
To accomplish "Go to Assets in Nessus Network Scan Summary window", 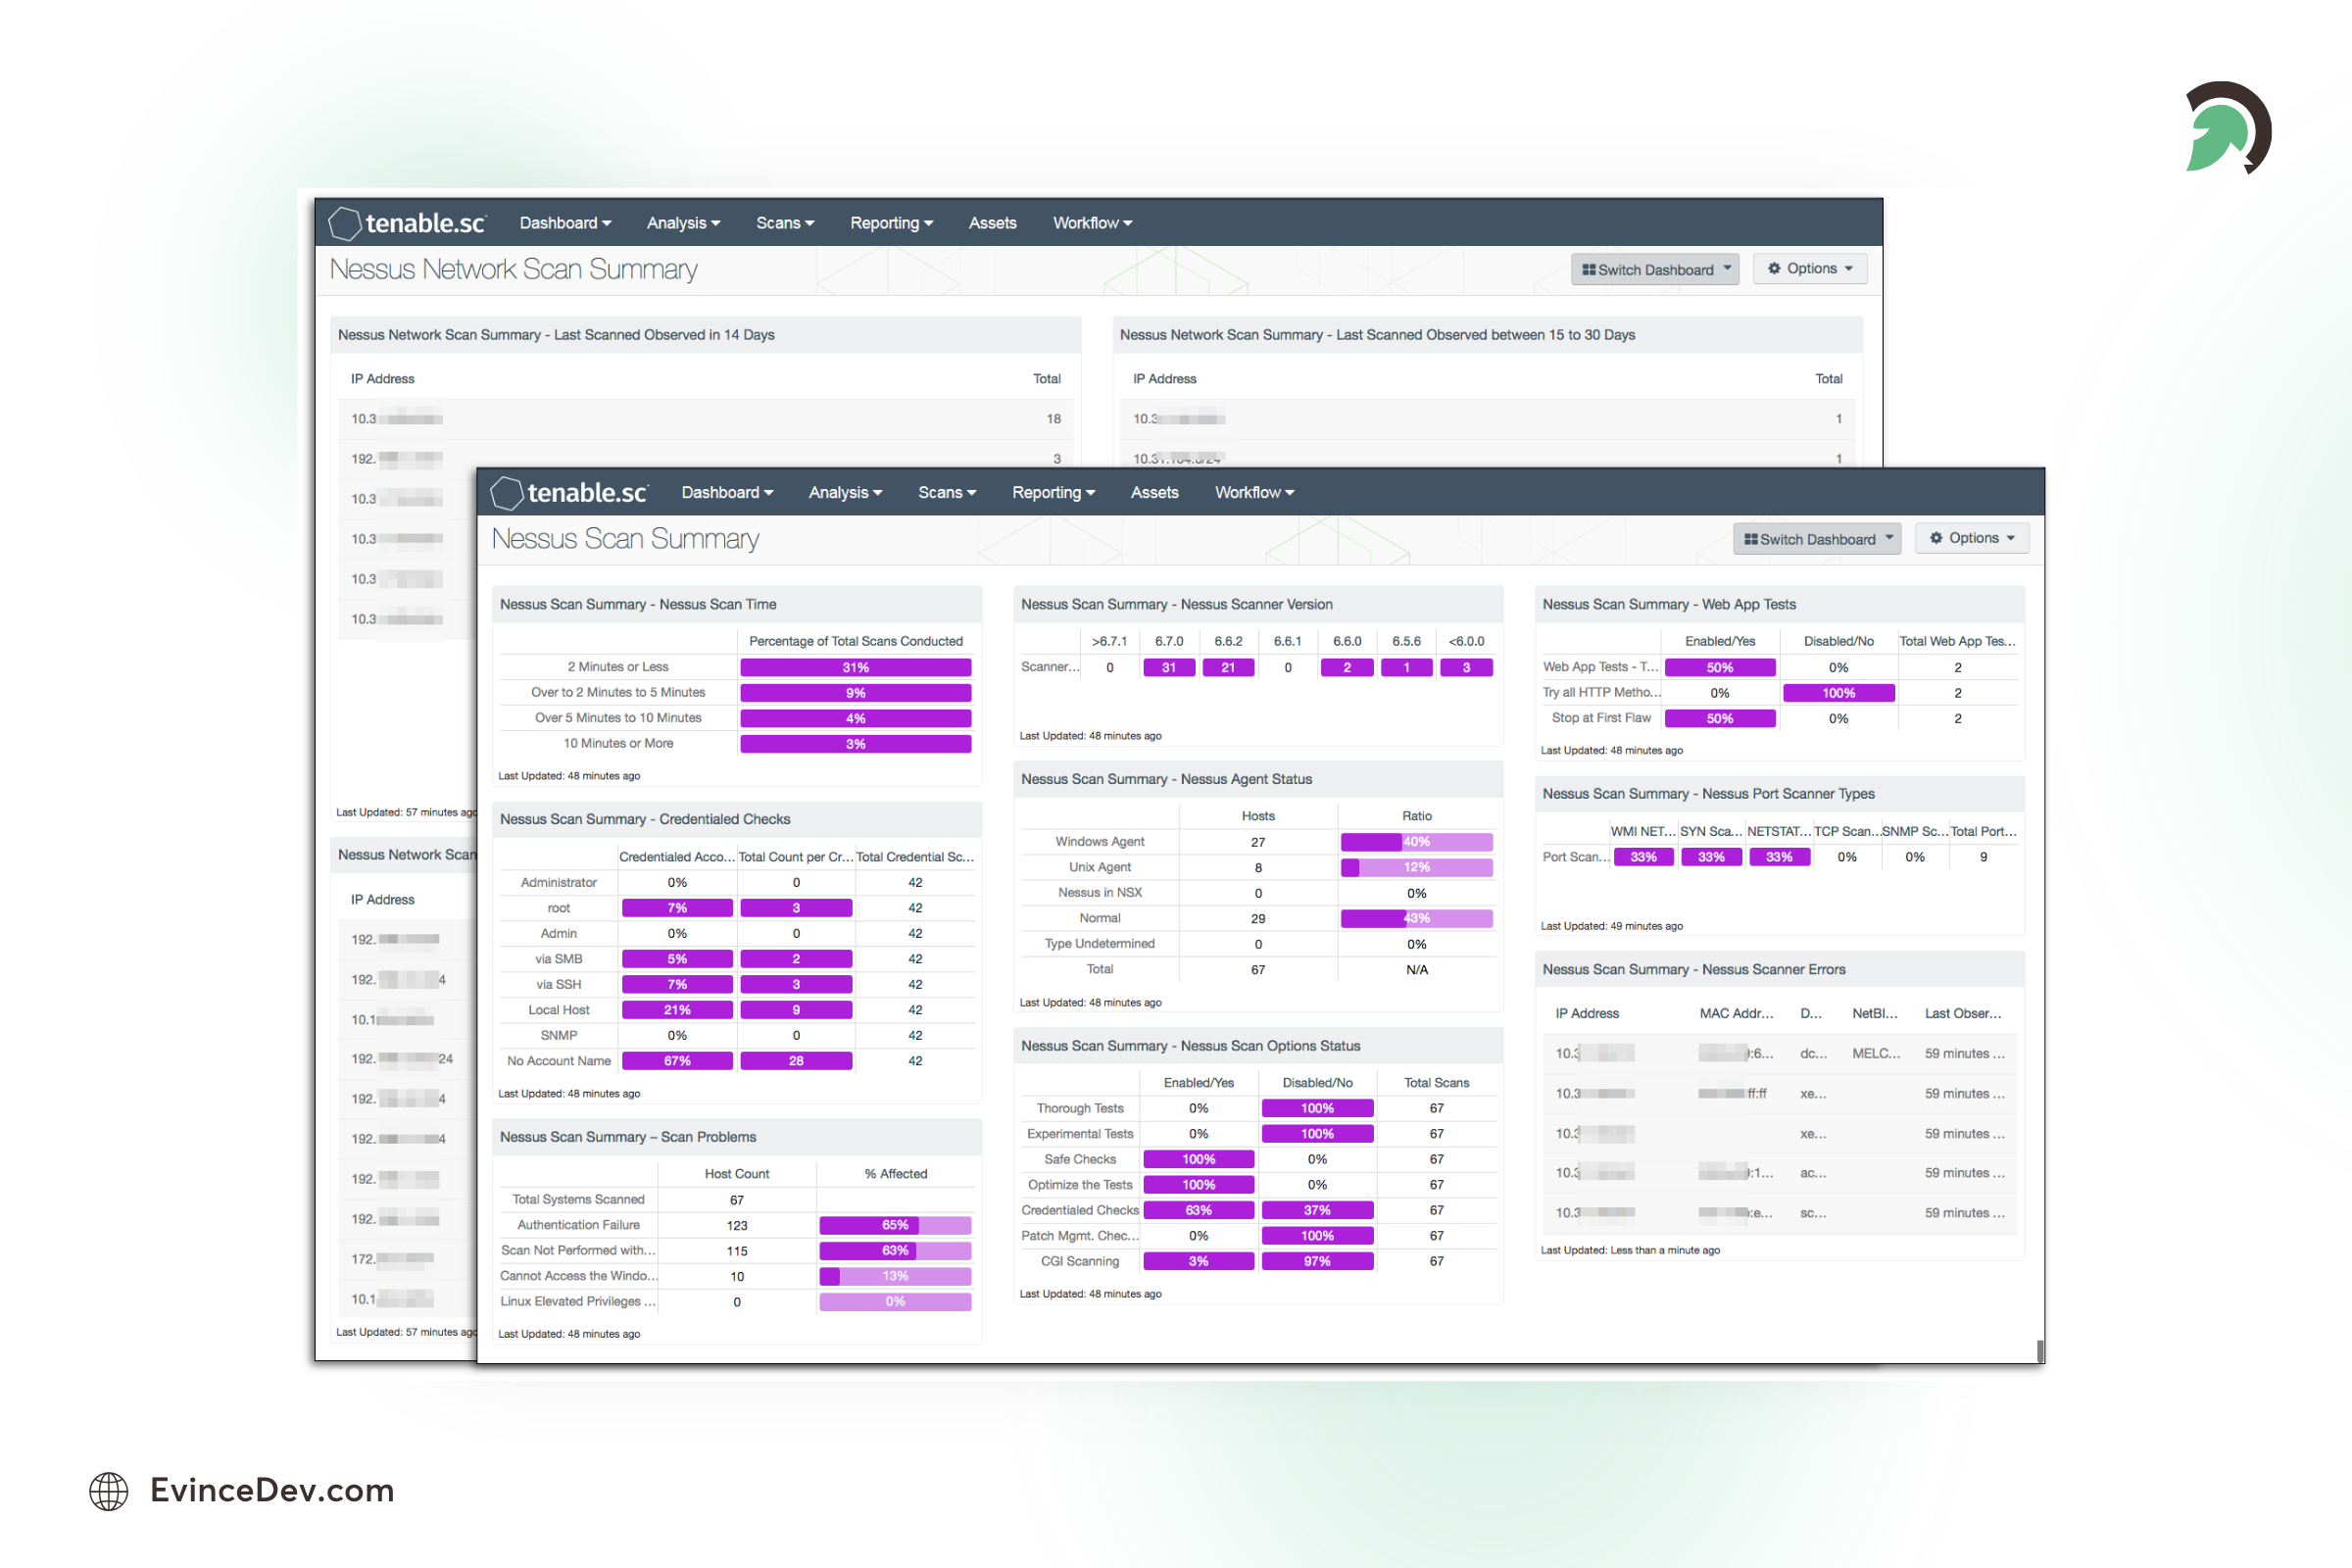I will pyautogui.click(x=993, y=223).
